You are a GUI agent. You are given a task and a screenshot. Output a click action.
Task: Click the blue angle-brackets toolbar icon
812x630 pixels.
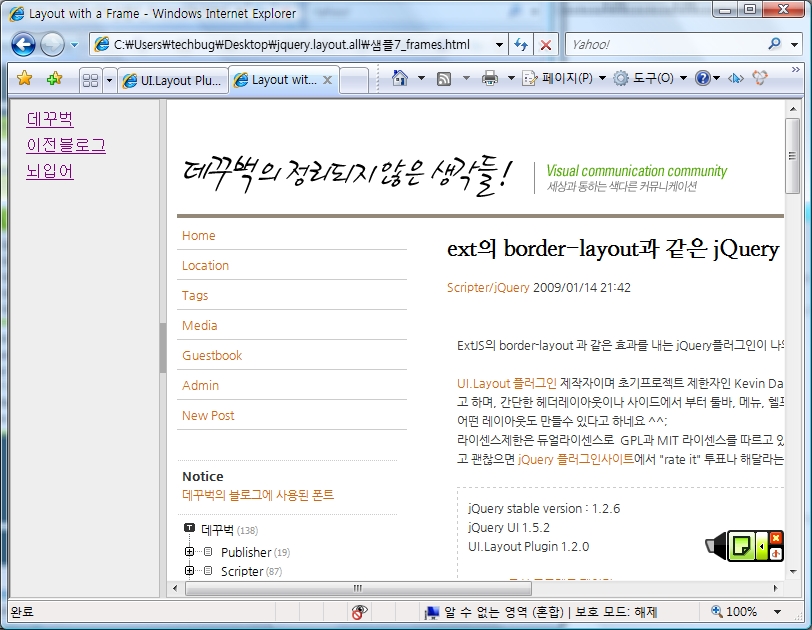(735, 78)
